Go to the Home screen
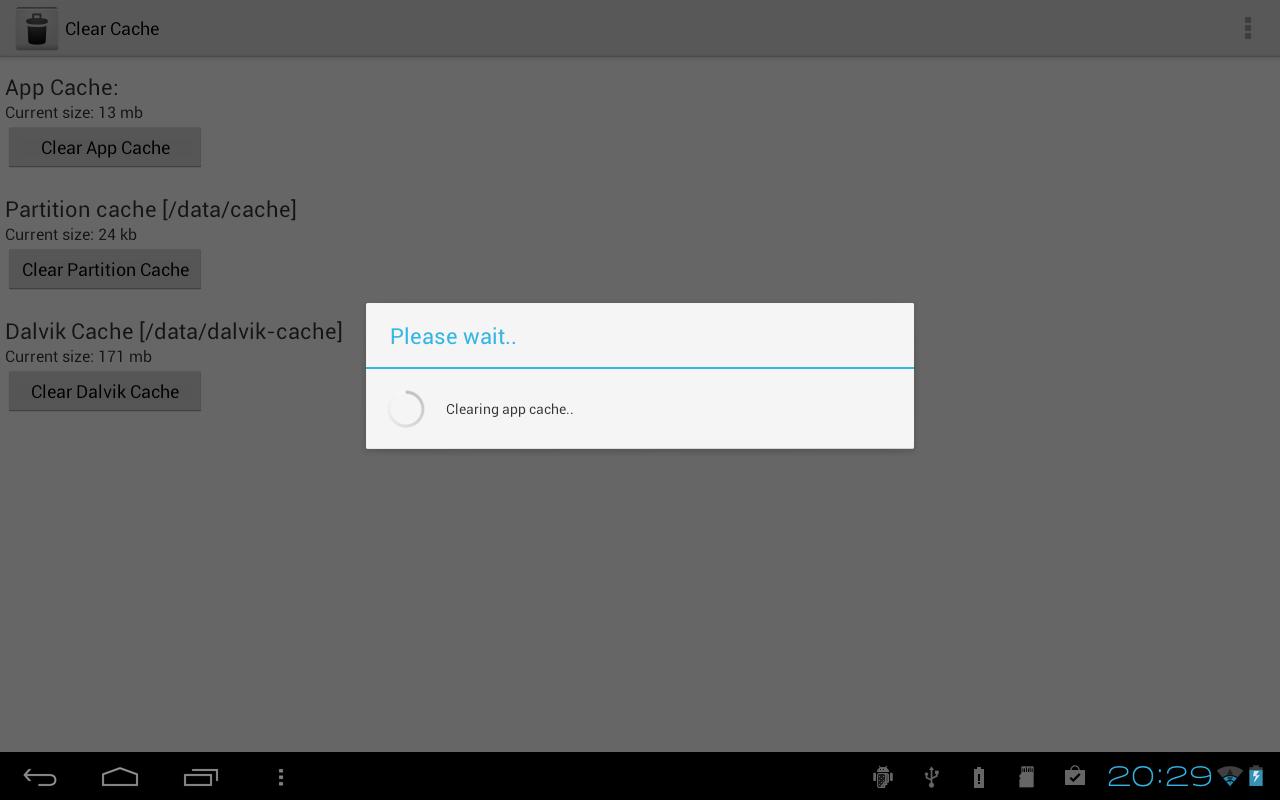The width and height of the screenshot is (1280, 800). click(x=120, y=777)
